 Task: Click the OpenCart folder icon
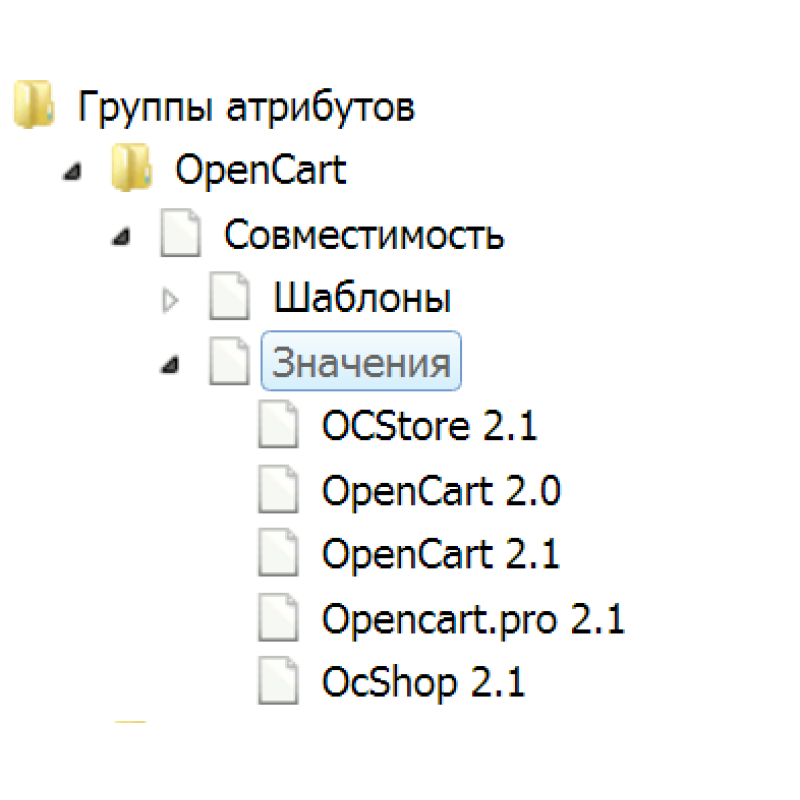click(x=132, y=168)
